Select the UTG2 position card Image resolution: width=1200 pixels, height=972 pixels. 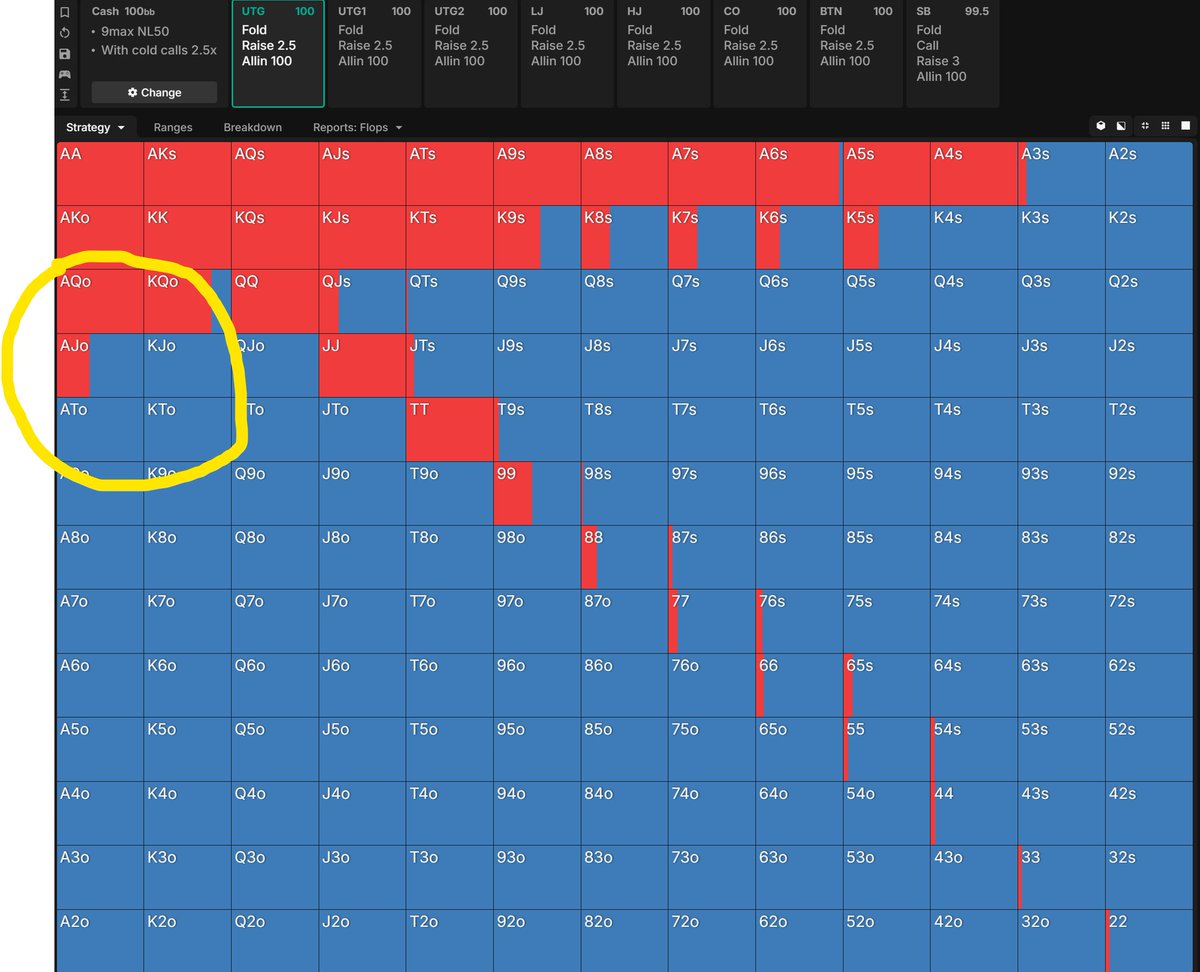(x=471, y=53)
